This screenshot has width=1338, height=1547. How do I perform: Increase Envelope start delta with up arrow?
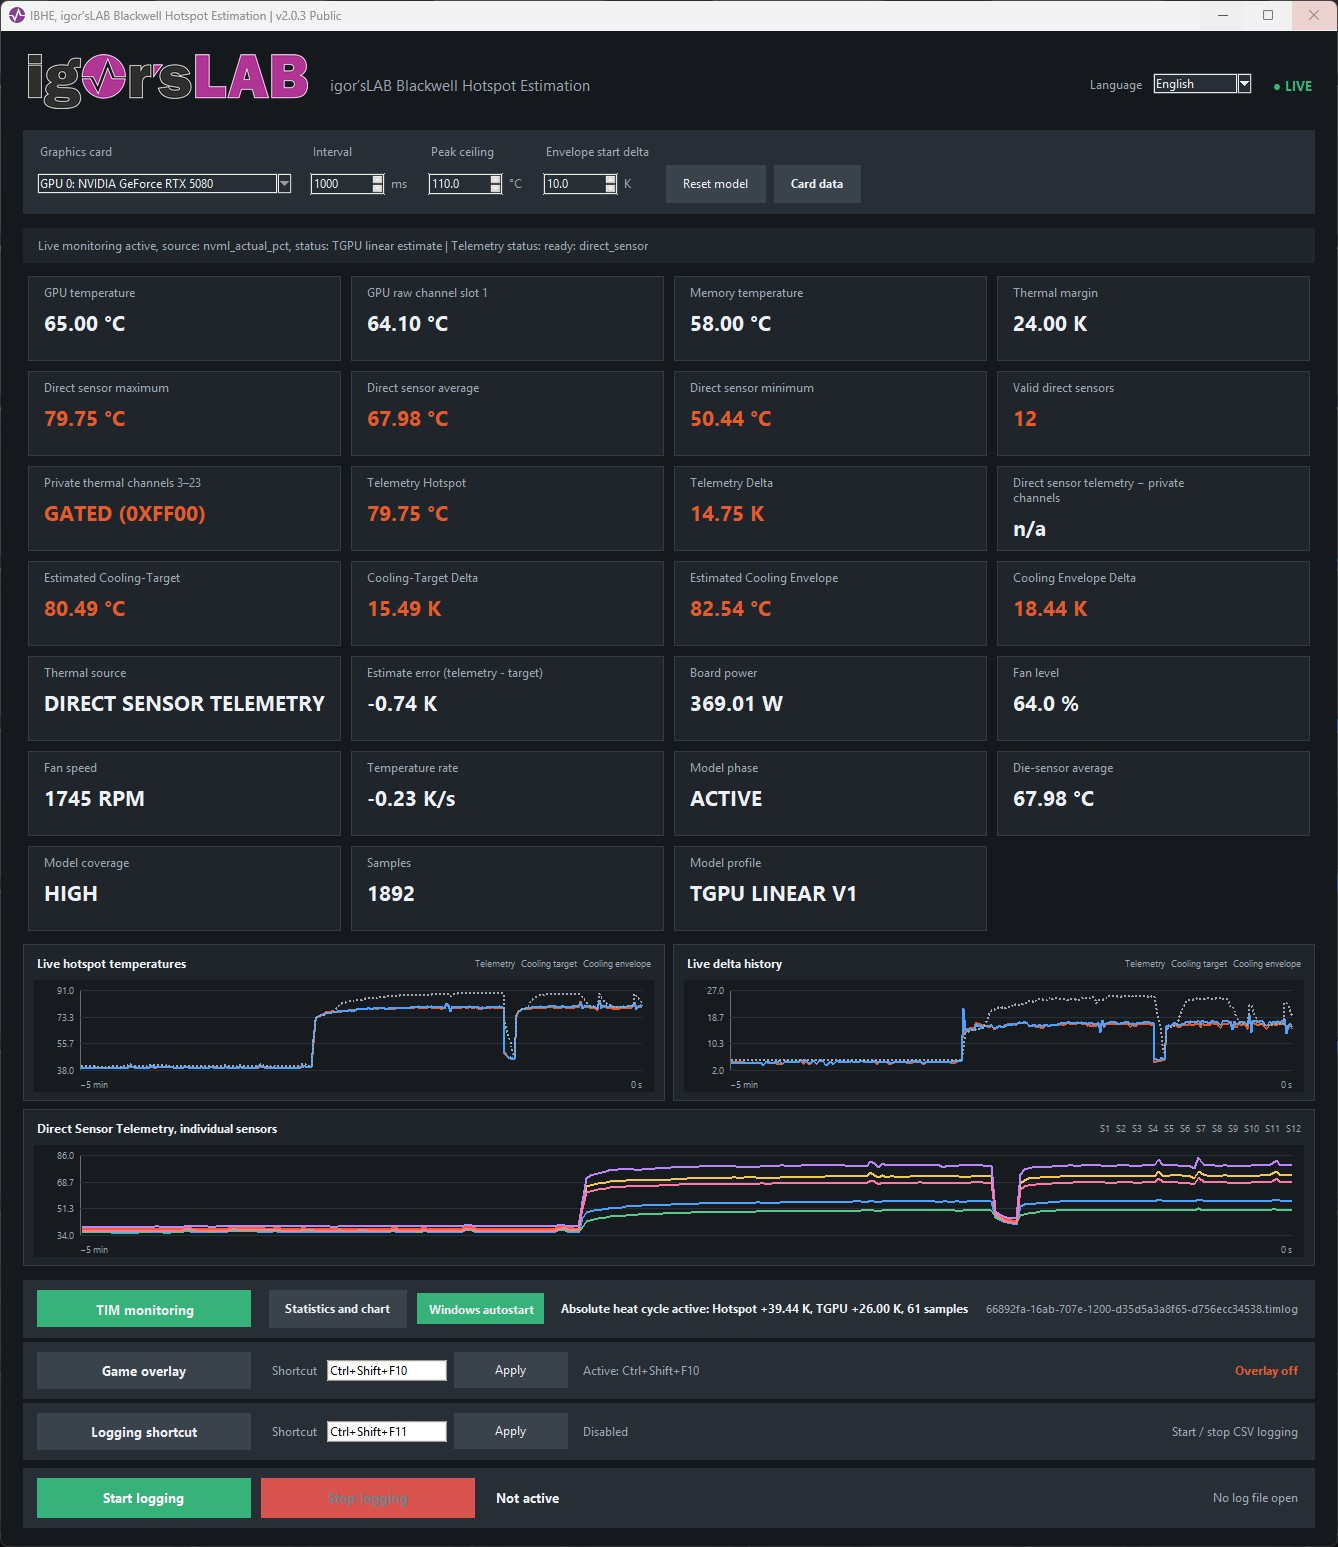(610, 179)
